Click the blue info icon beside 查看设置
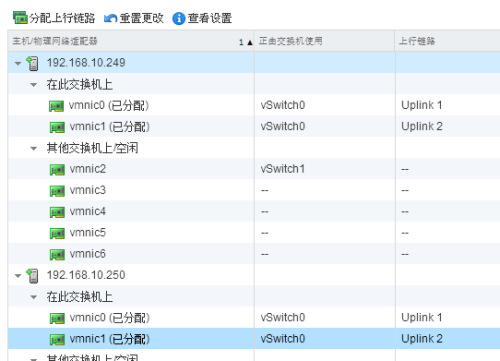The height and width of the screenshot is (361, 500). pyautogui.click(x=178, y=18)
